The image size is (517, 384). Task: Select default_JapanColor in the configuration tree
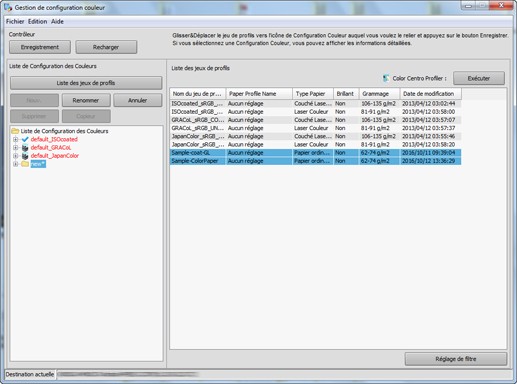click(x=55, y=156)
